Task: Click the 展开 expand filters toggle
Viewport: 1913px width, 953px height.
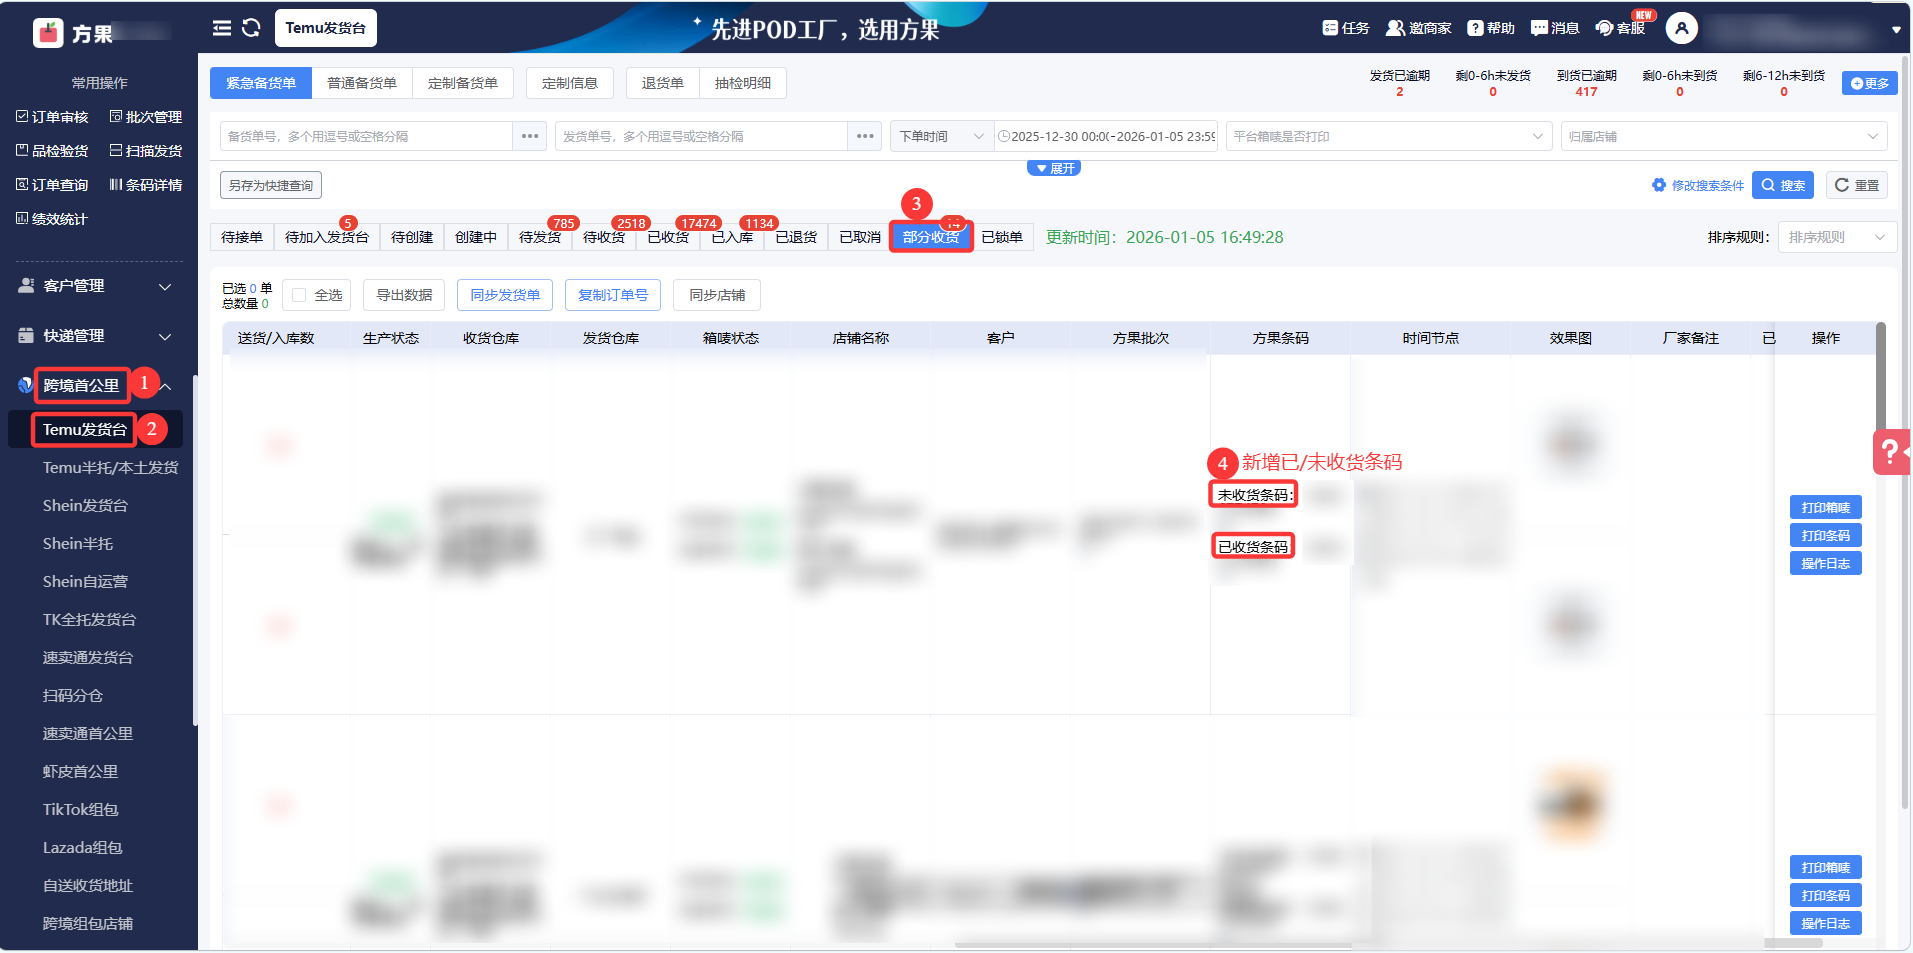Action: pyautogui.click(x=1054, y=168)
